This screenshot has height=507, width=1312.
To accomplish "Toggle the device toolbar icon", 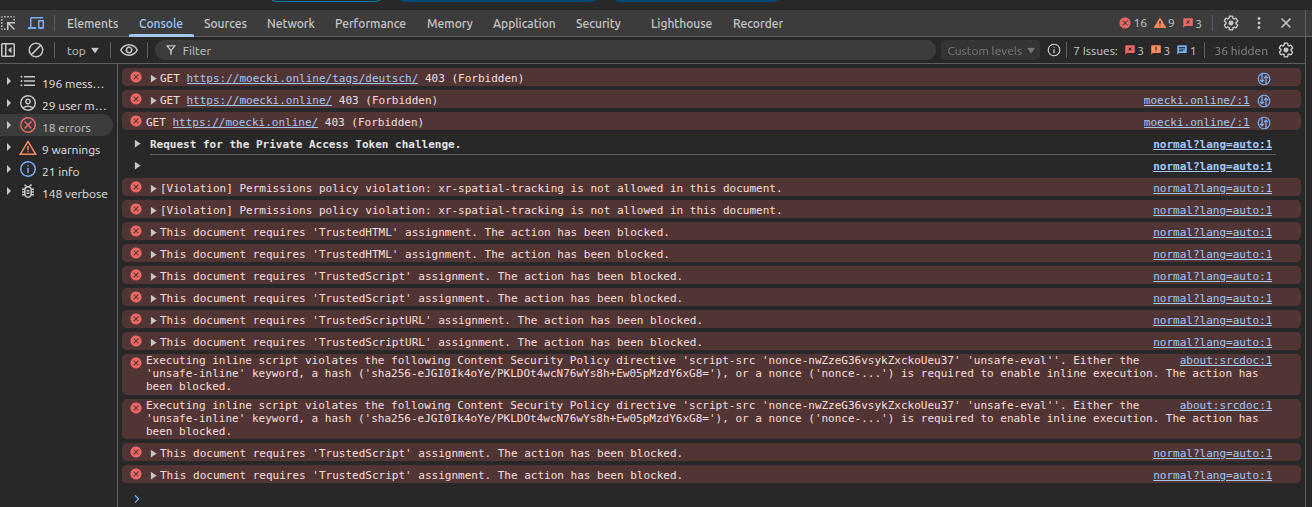I will coord(36,23).
